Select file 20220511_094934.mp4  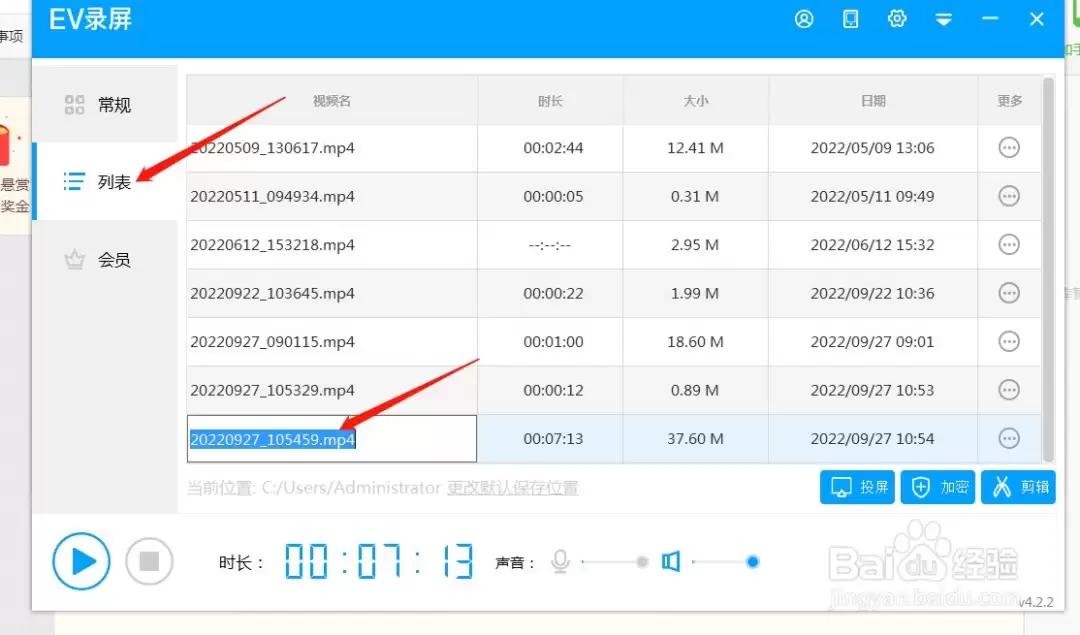[272, 196]
